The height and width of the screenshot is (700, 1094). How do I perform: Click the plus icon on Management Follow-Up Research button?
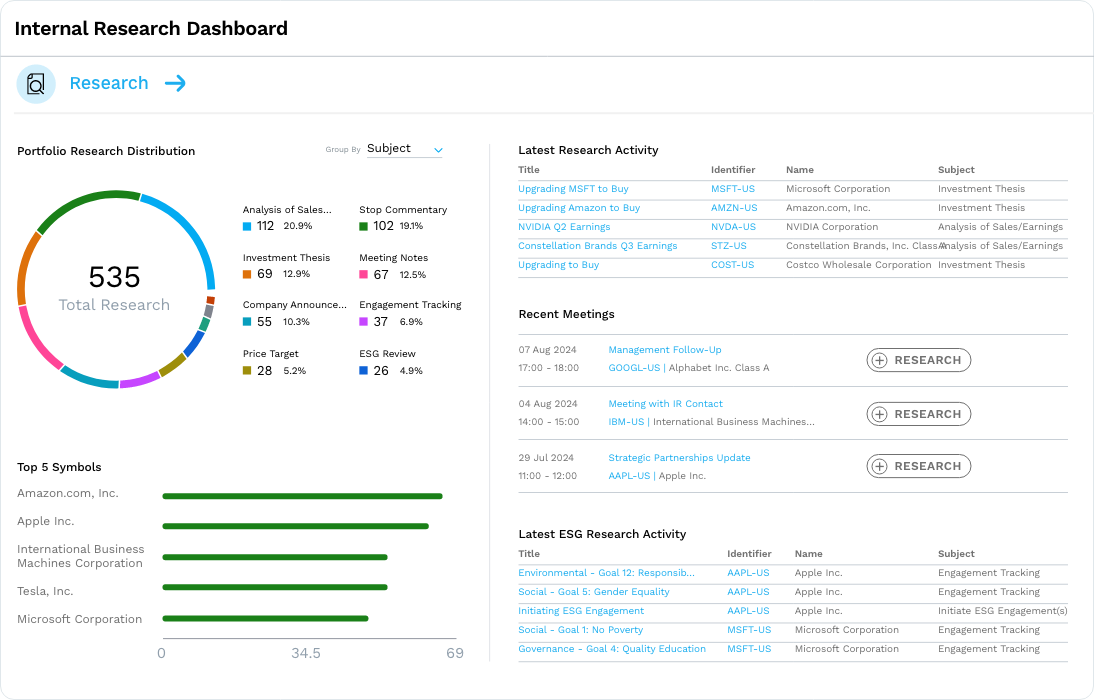pyautogui.click(x=881, y=360)
